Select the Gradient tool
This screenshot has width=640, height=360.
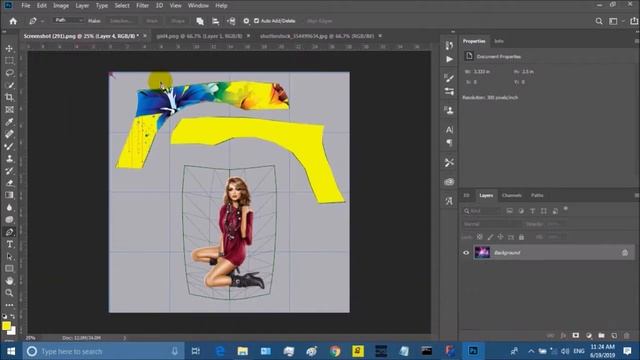(x=9, y=195)
